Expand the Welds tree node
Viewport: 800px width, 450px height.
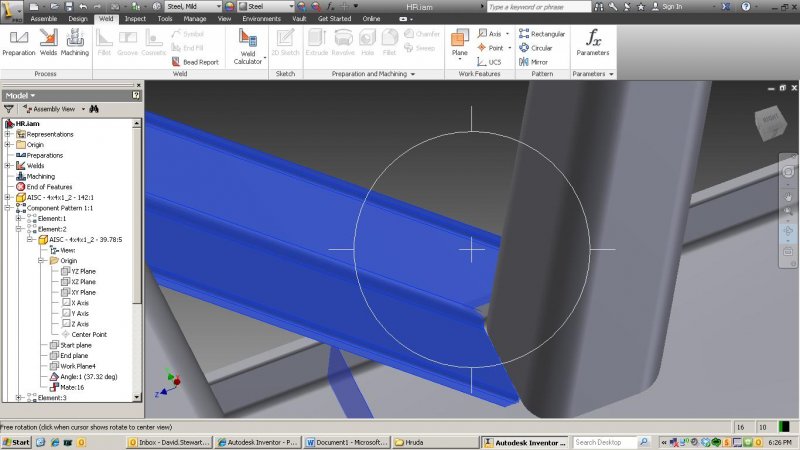coord(8,166)
